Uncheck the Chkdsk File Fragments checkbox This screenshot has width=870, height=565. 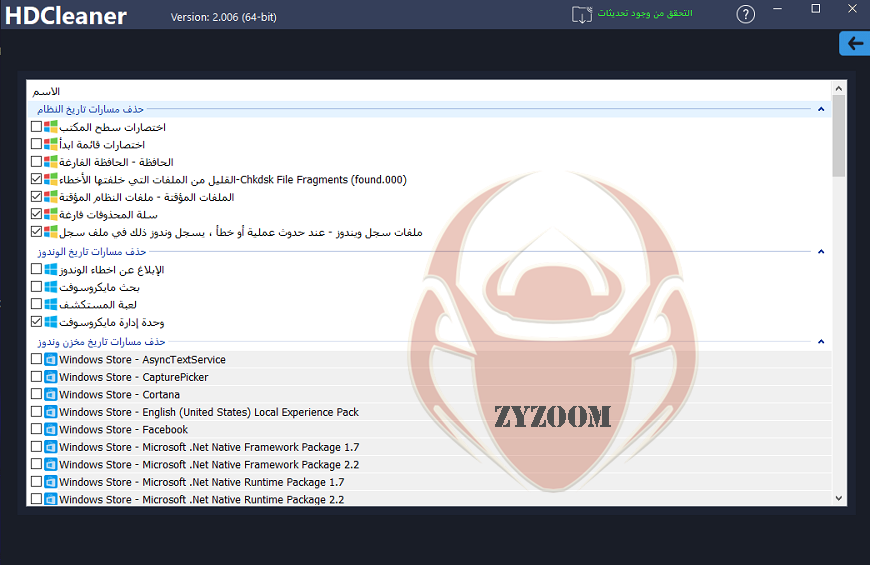37,179
